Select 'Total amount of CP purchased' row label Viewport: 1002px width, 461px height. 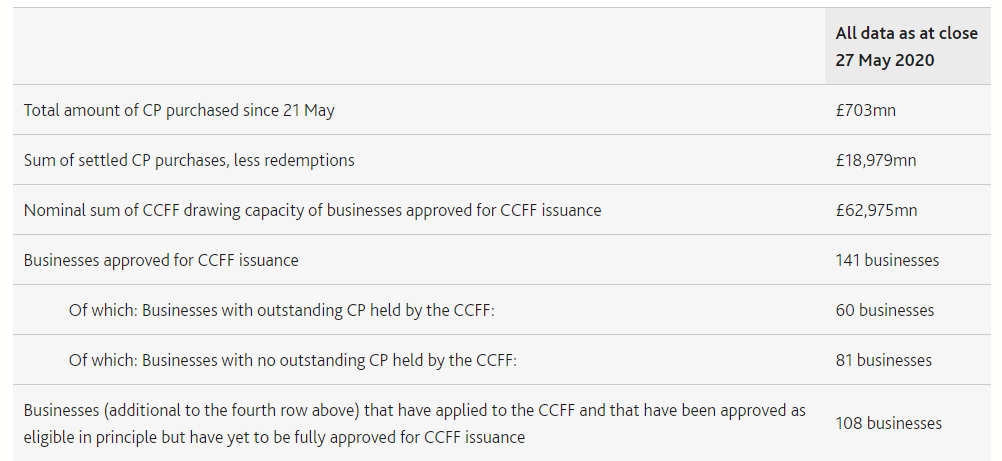[179, 110]
